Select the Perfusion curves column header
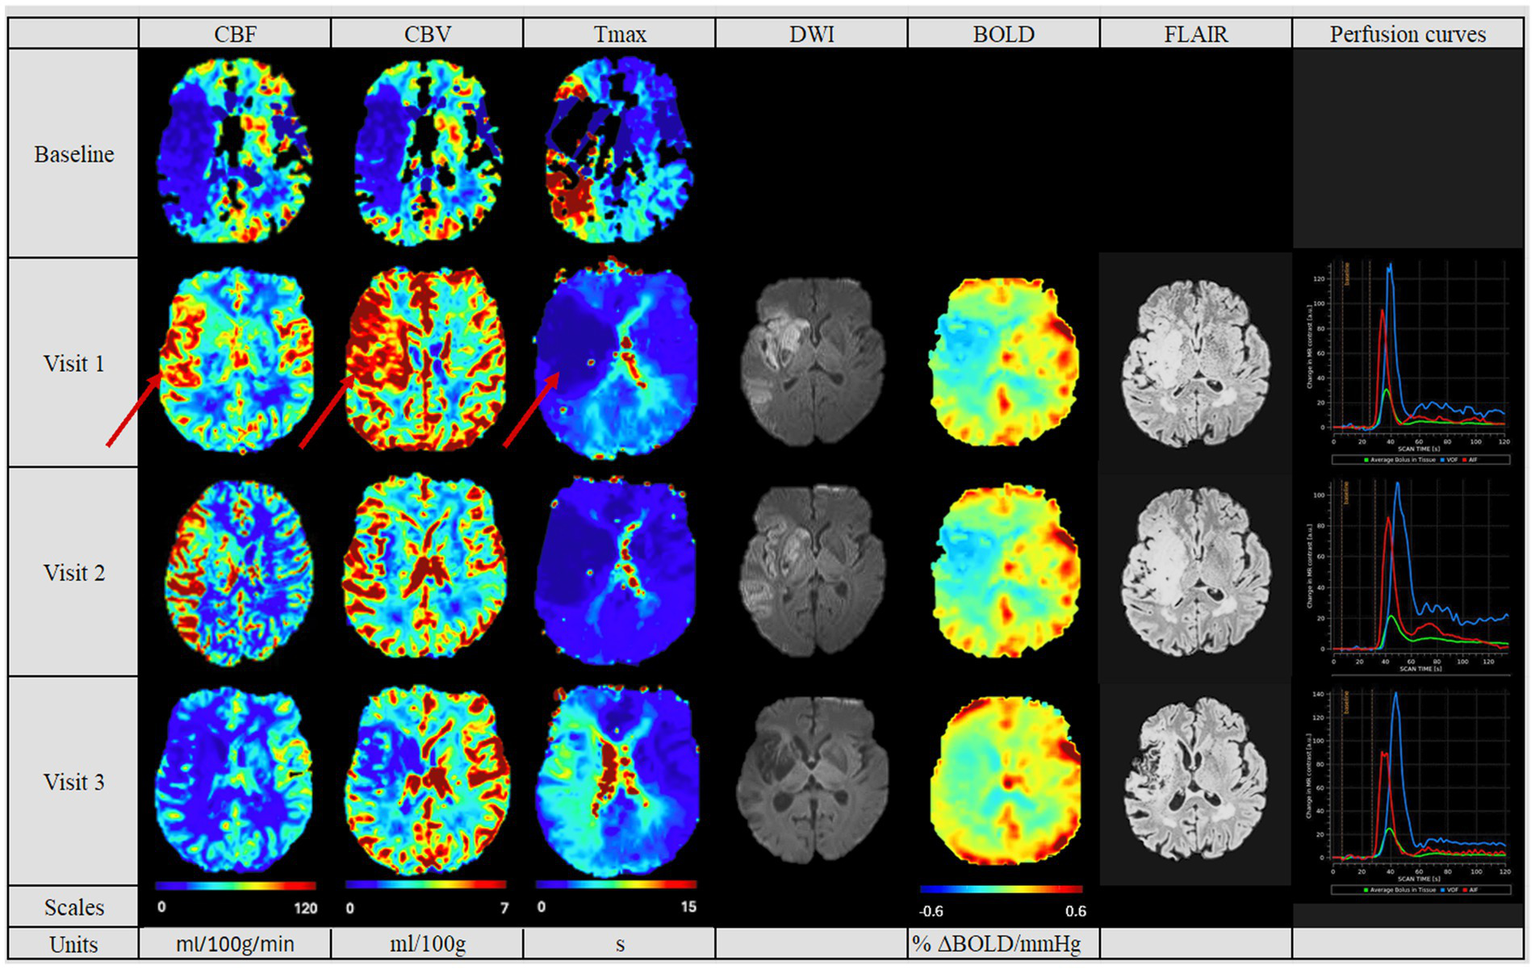 pyautogui.click(x=1407, y=34)
